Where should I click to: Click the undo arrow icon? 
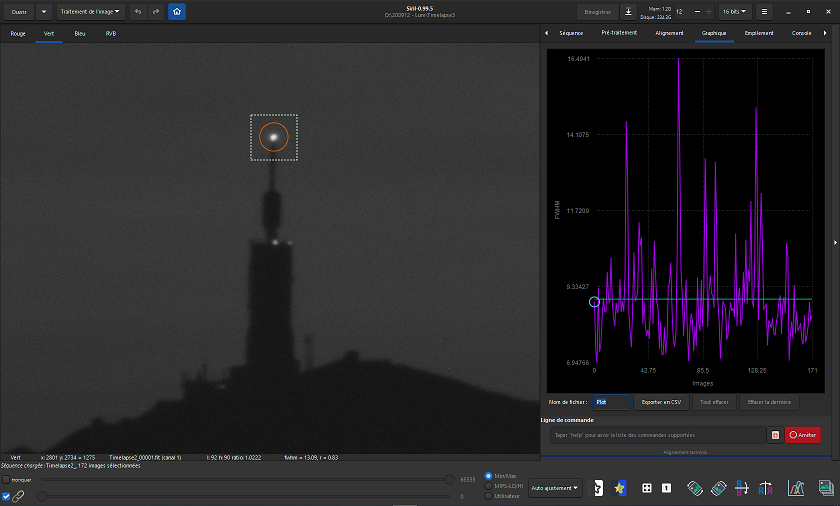(x=138, y=12)
